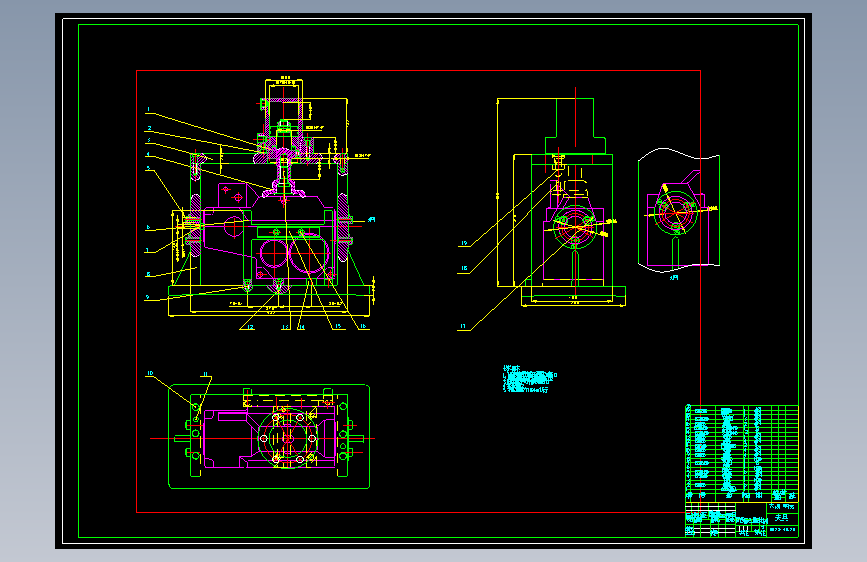
Task: Click the drawing number cell in title block
Action: (783, 530)
